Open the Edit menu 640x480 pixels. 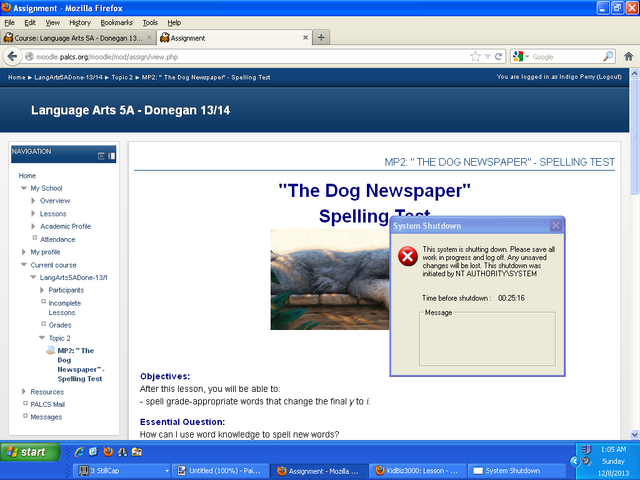coord(30,22)
